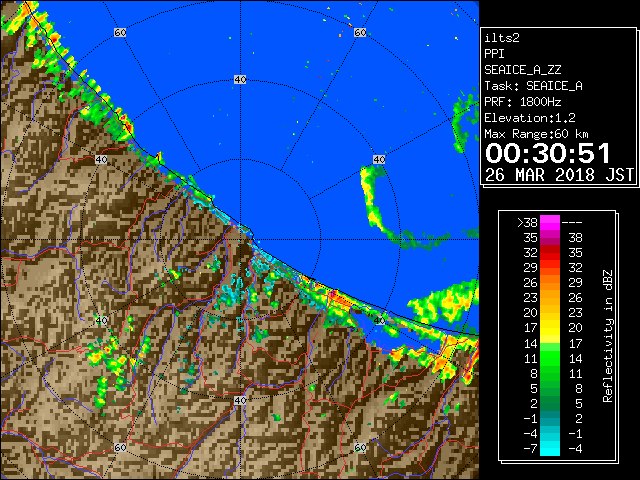Pick the orange 26 dBZ legend color
This screenshot has width=640, height=480.
click(550, 283)
